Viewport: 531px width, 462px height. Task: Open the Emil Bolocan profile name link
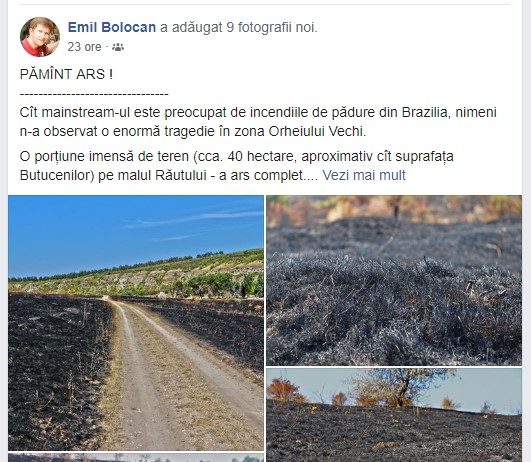[112, 27]
